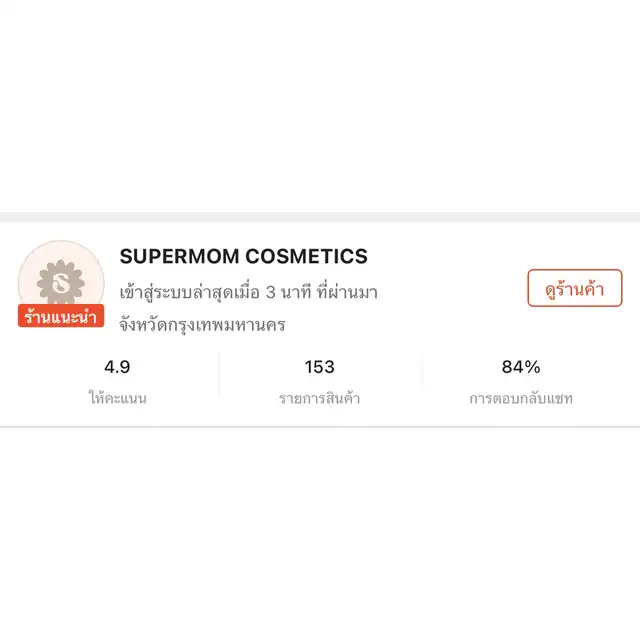Open the SUPERMOM COSMETICS shop name

[244, 256]
